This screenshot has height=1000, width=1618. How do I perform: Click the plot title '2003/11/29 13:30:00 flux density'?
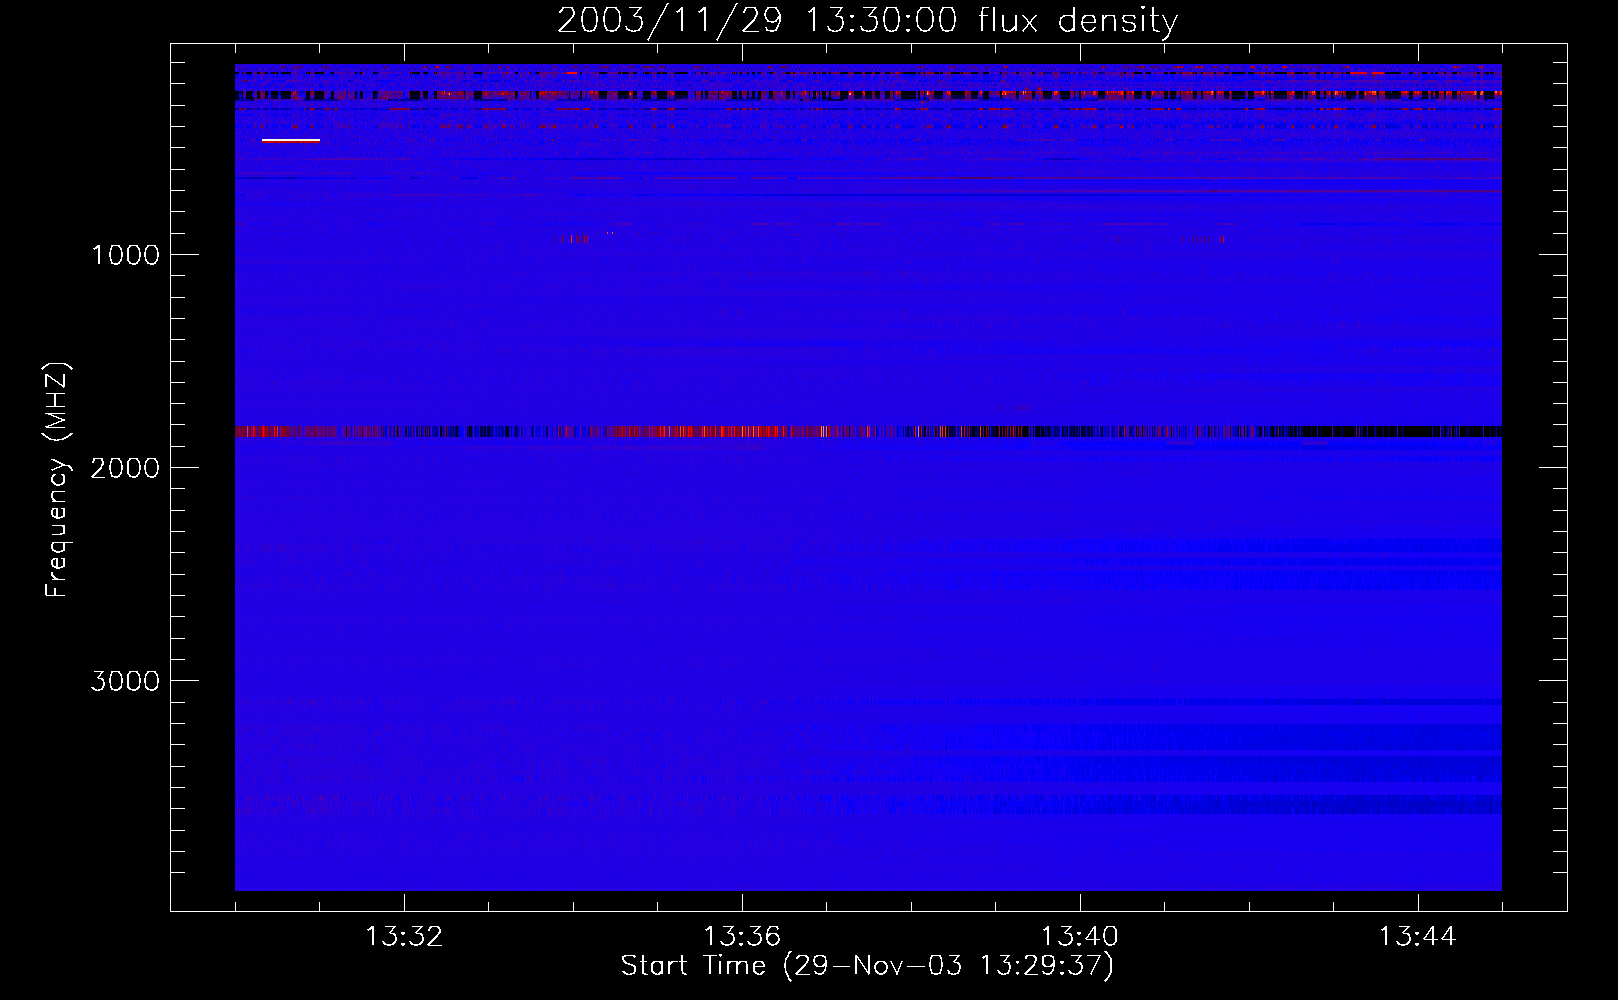tap(867, 20)
